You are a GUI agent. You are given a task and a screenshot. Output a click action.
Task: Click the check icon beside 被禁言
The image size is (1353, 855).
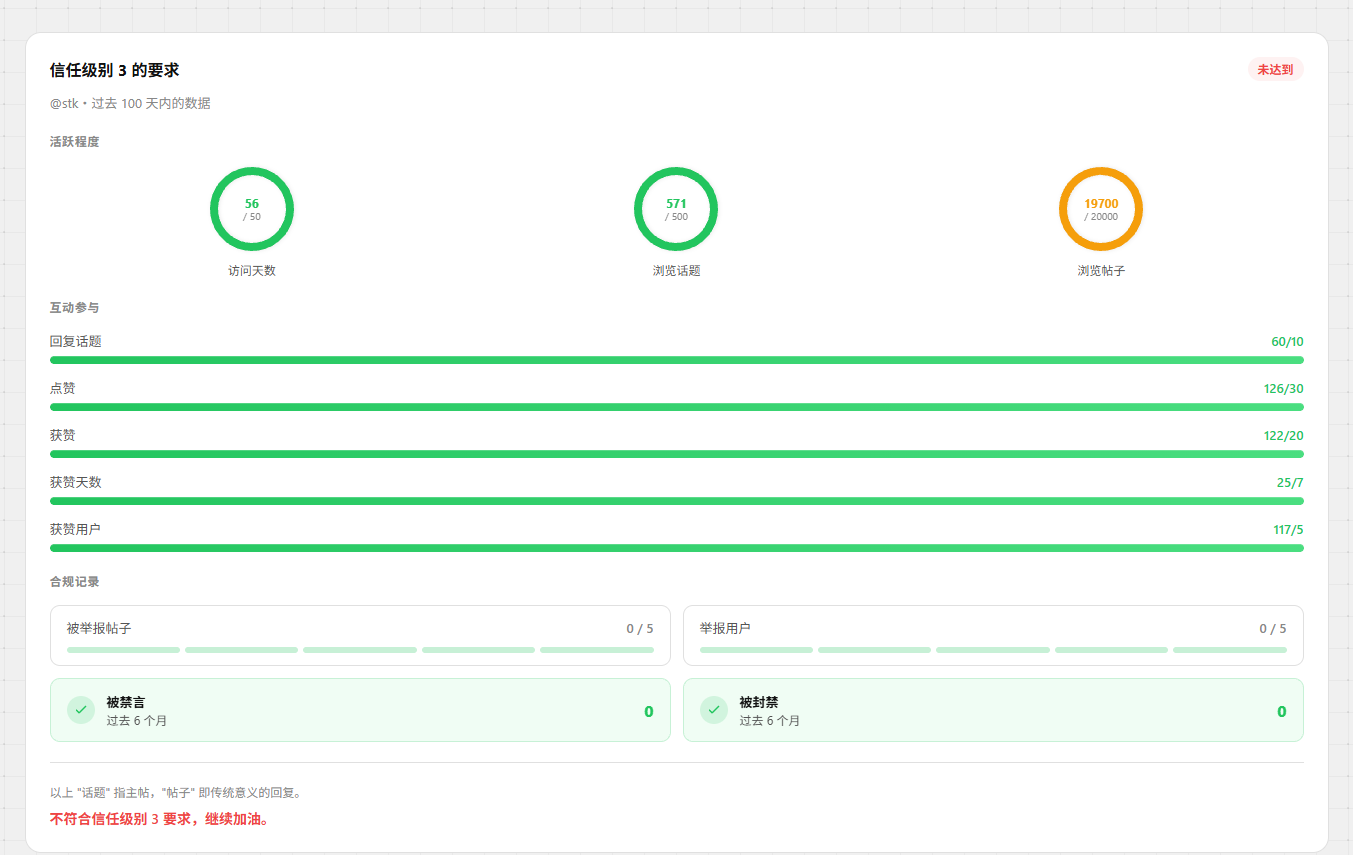pos(81,710)
